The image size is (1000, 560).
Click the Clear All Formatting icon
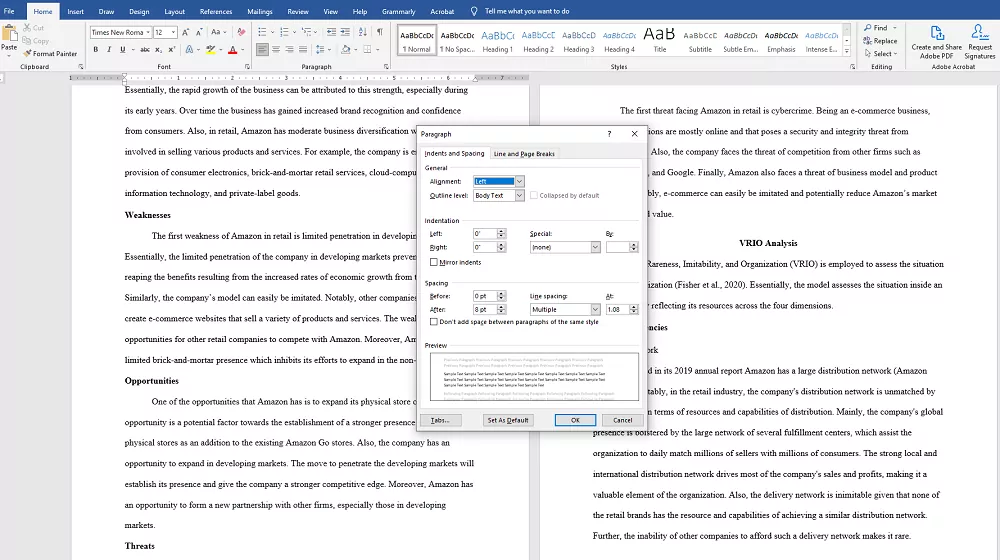point(241,32)
